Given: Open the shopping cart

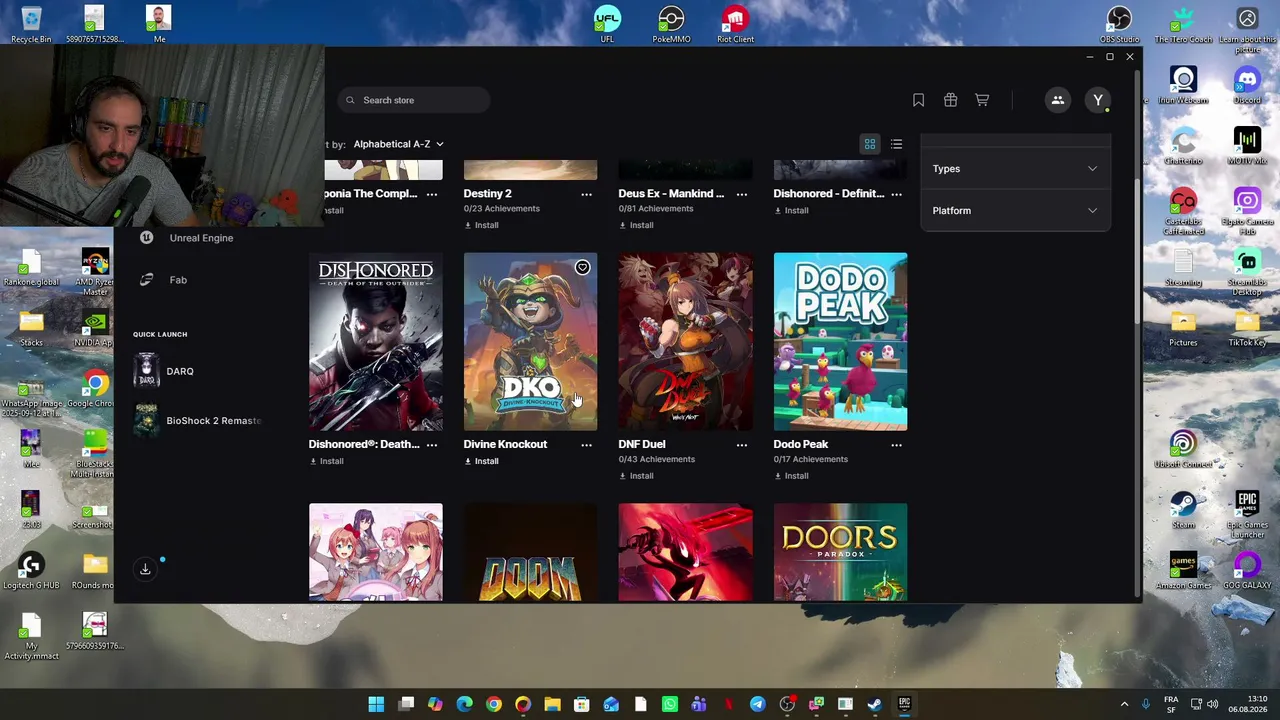Looking at the screenshot, I should (982, 100).
